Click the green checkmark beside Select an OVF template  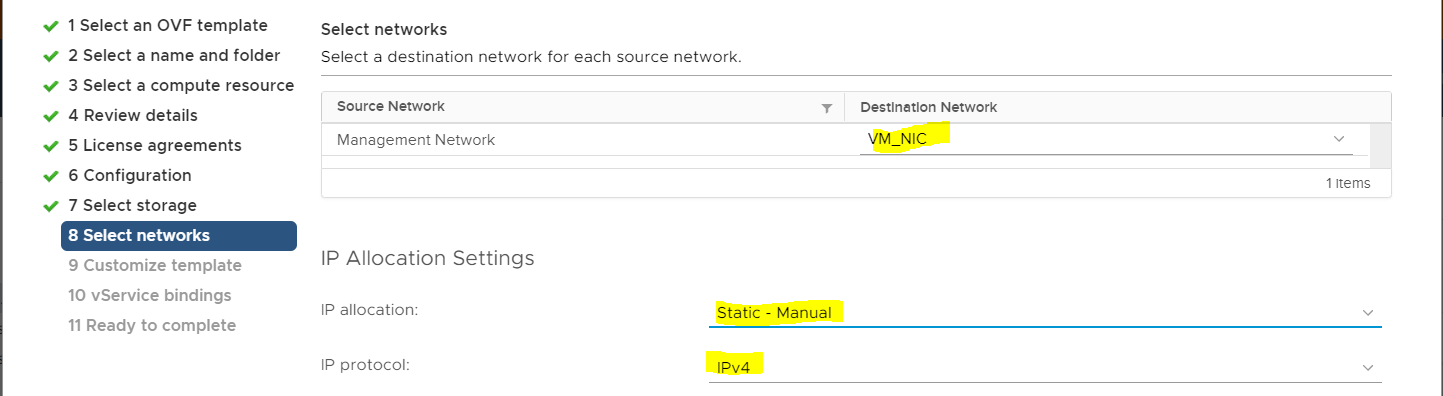click(51, 26)
